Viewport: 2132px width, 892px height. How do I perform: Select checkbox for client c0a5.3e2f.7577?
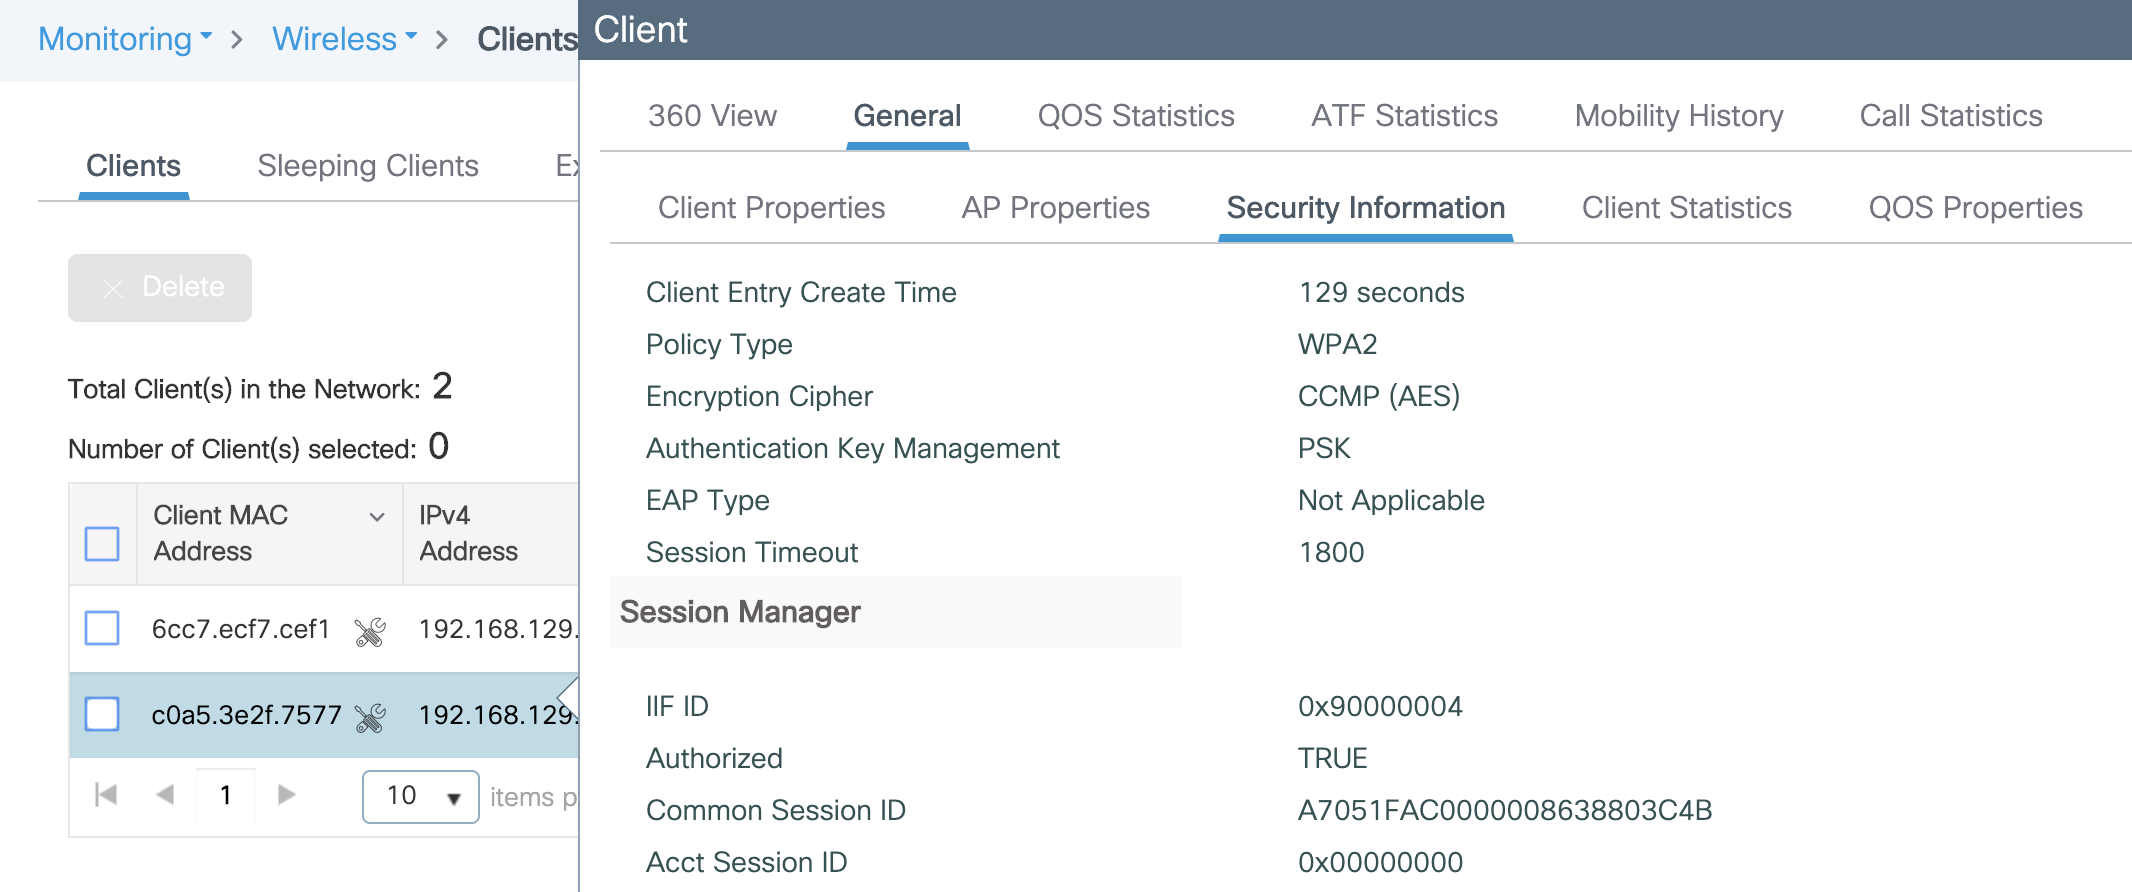tap(102, 715)
